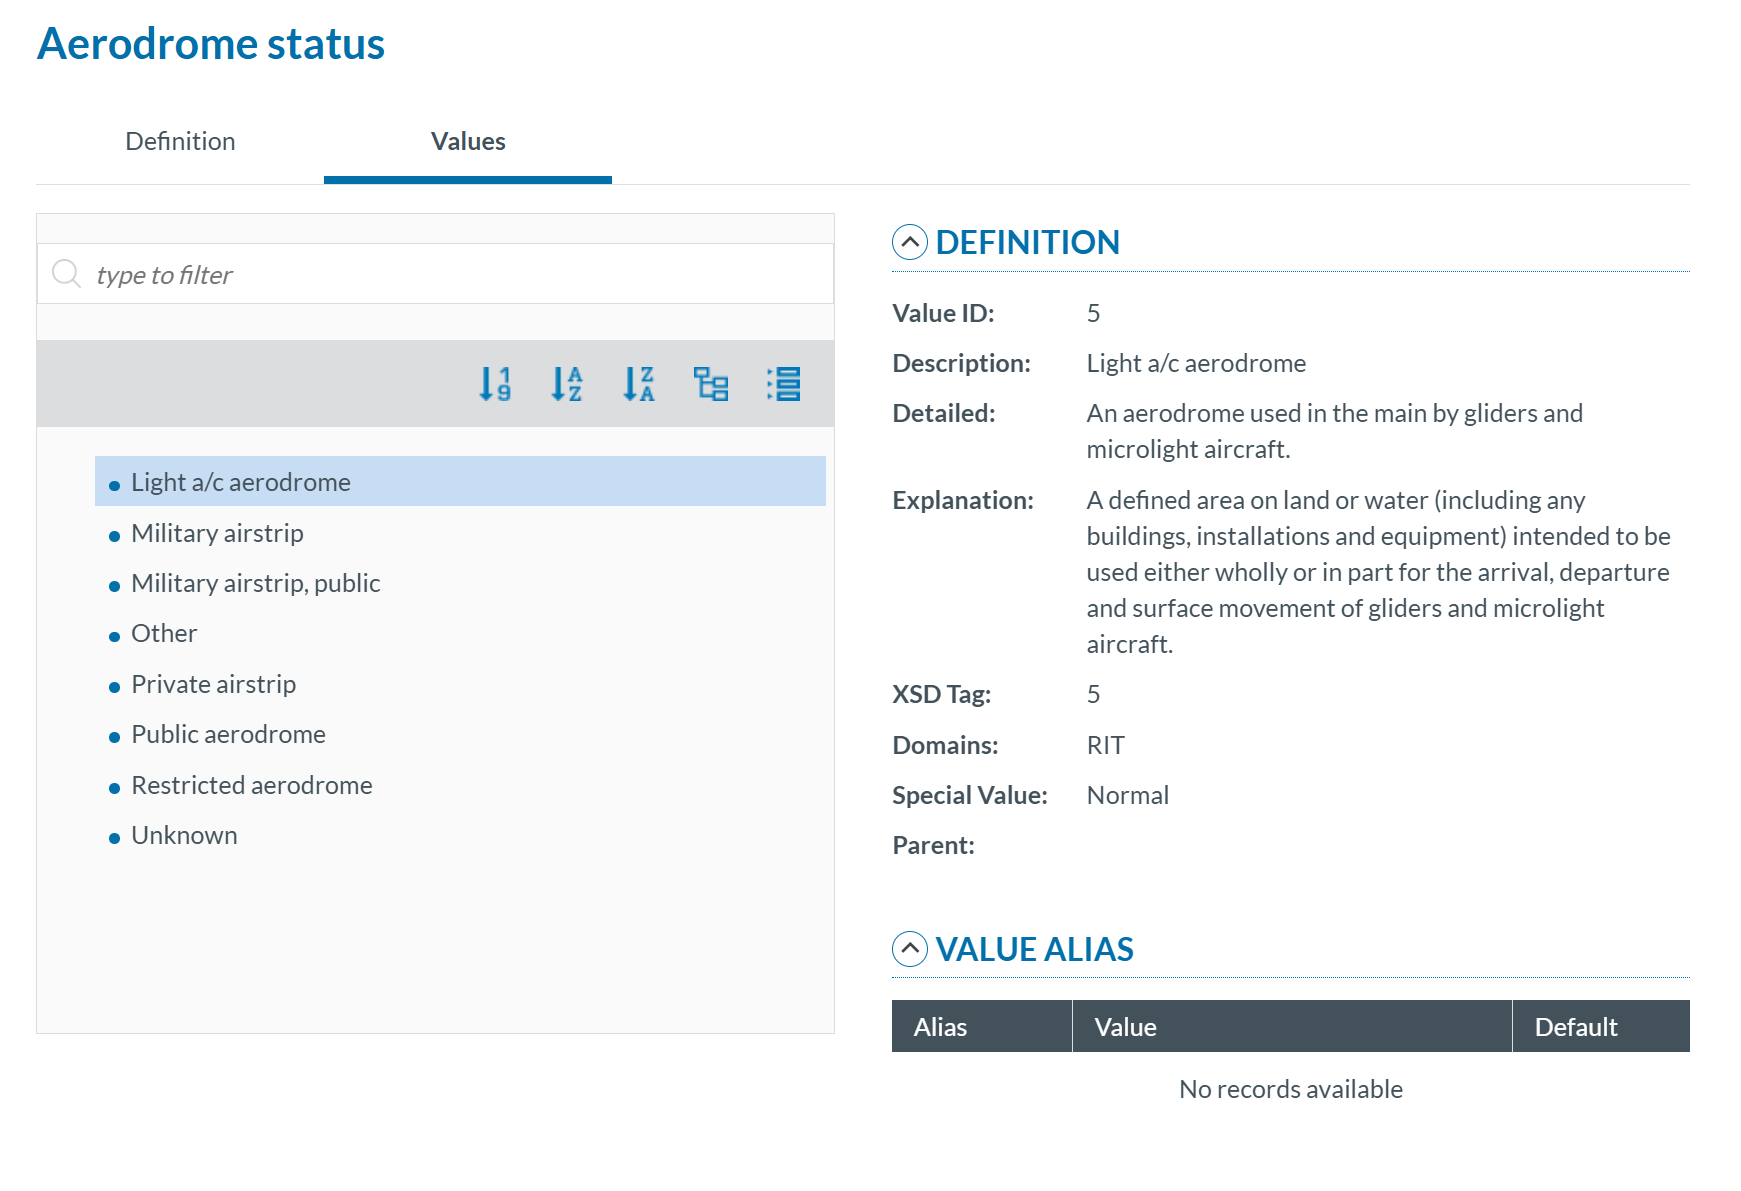The height and width of the screenshot is (1191, 1741).
Task: Select Light a/c aerodrome value
Action: click(x=241, y=482)
